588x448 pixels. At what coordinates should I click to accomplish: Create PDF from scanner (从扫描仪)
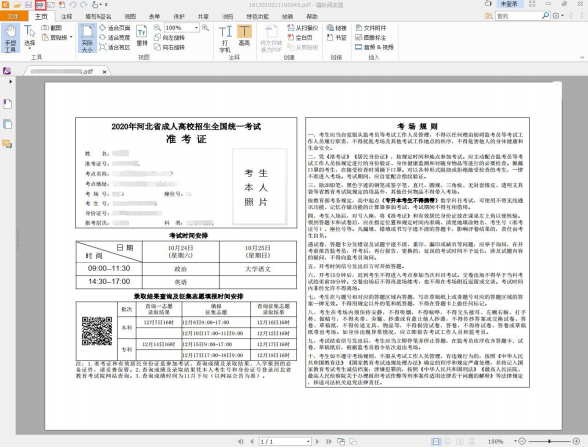(x=303, y=28)
